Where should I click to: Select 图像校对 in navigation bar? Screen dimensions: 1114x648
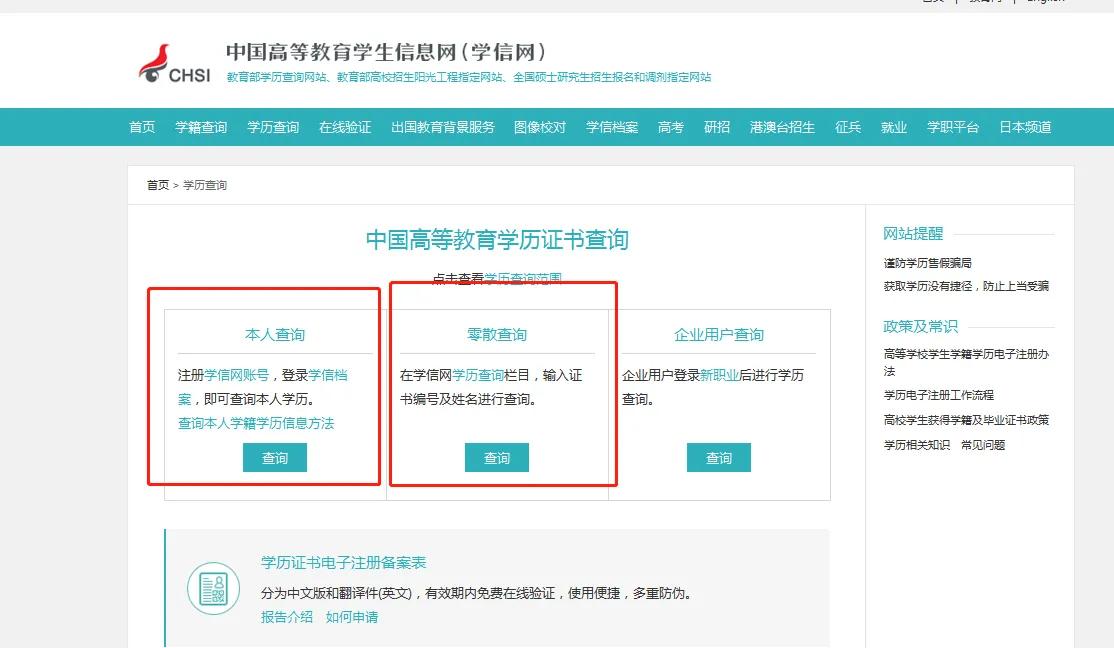(540, 127)
